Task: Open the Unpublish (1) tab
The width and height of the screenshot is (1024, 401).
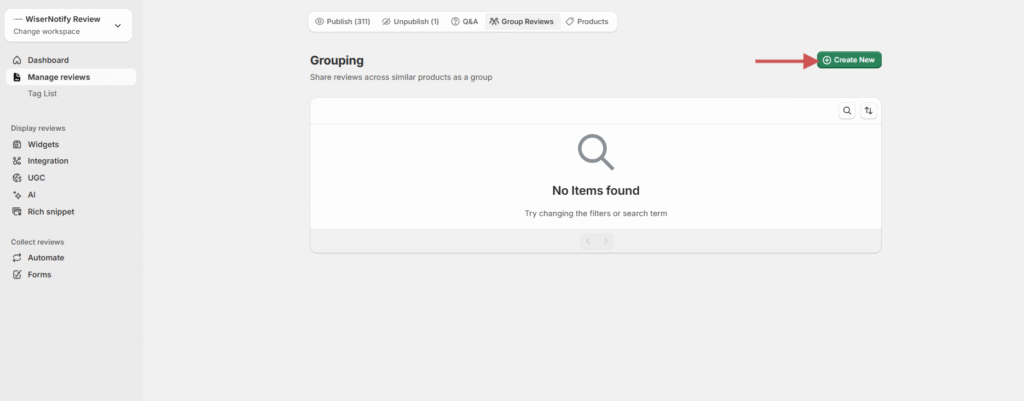Action: 410,21
